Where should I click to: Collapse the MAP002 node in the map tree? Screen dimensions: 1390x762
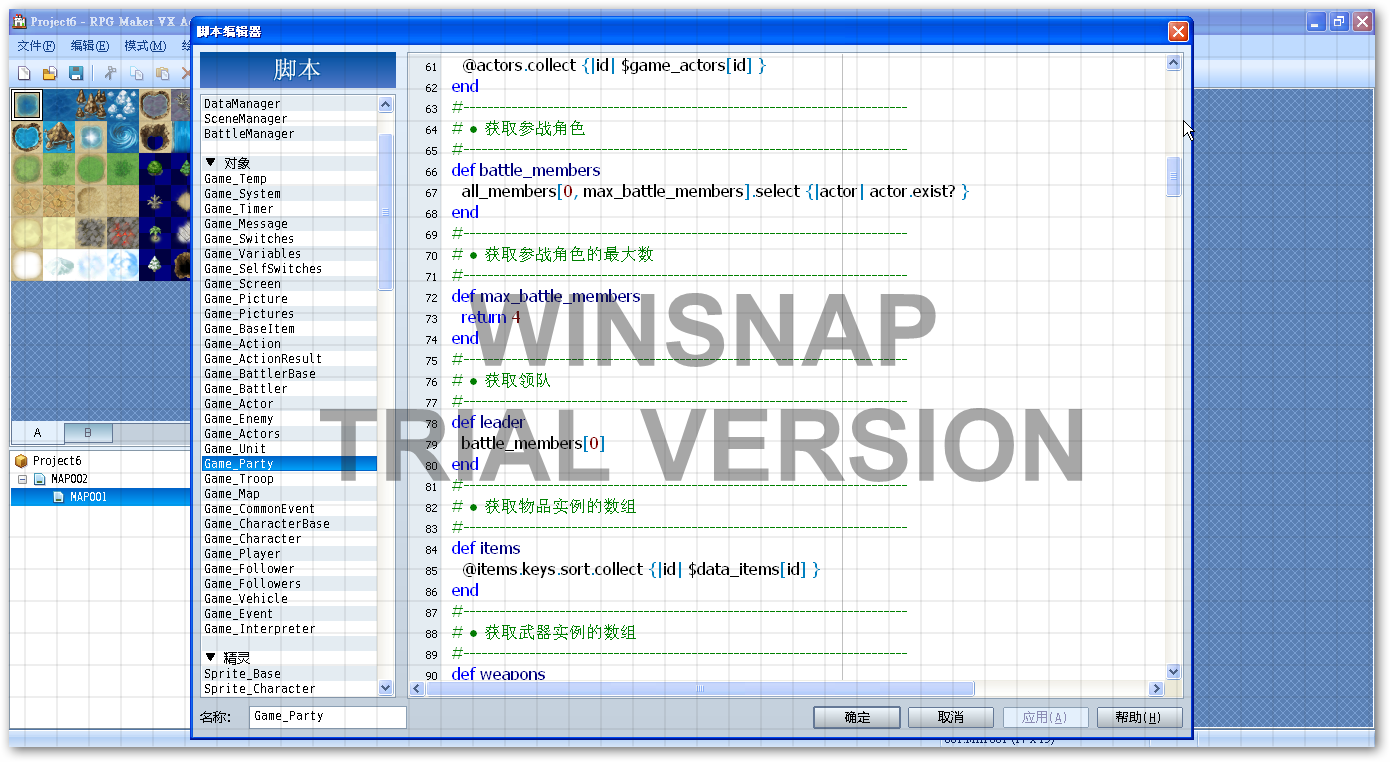coord(21,479)
